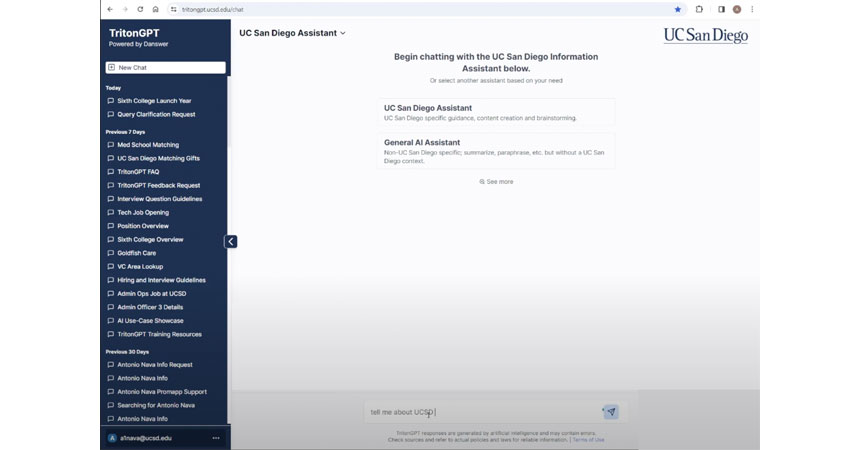Collapse the chat history sidebar
The height and width of the screenshot is (450, 860).
[x=231, y=241]
